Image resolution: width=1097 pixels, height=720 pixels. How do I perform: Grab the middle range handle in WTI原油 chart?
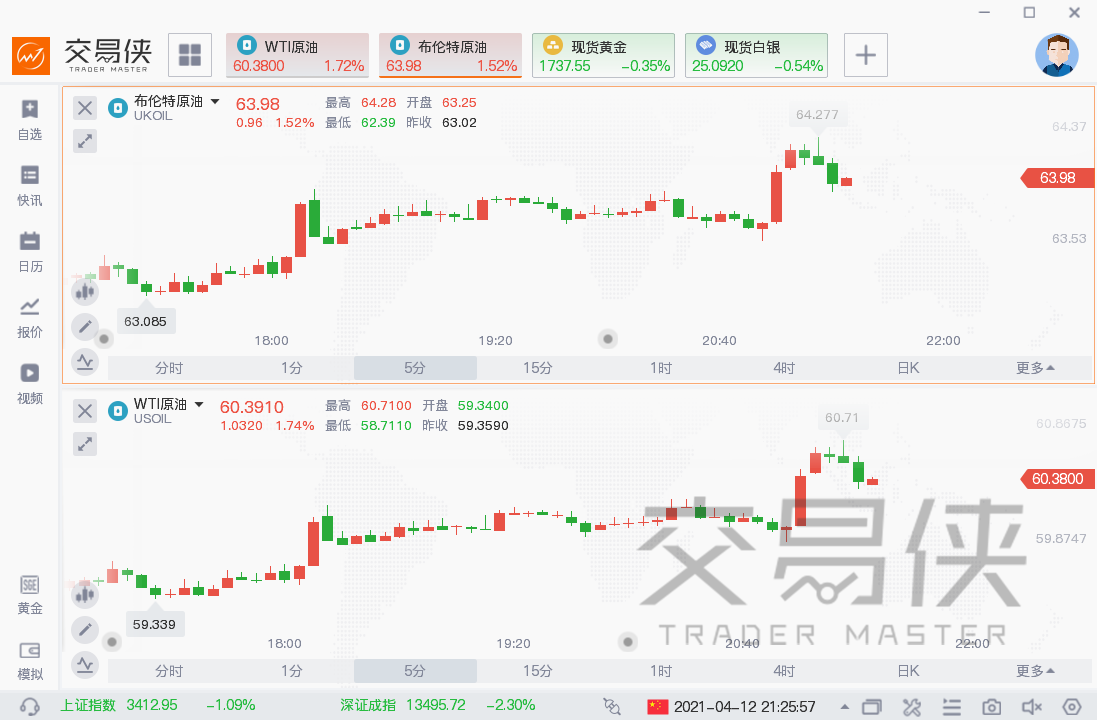pyautogui.click(x=628, y=642)
